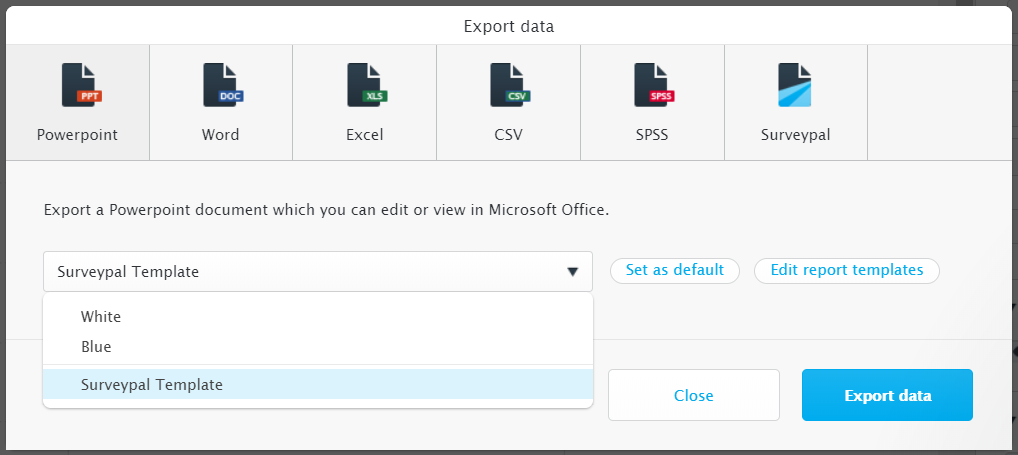Select the PPT file icon

tap(81, 85)
